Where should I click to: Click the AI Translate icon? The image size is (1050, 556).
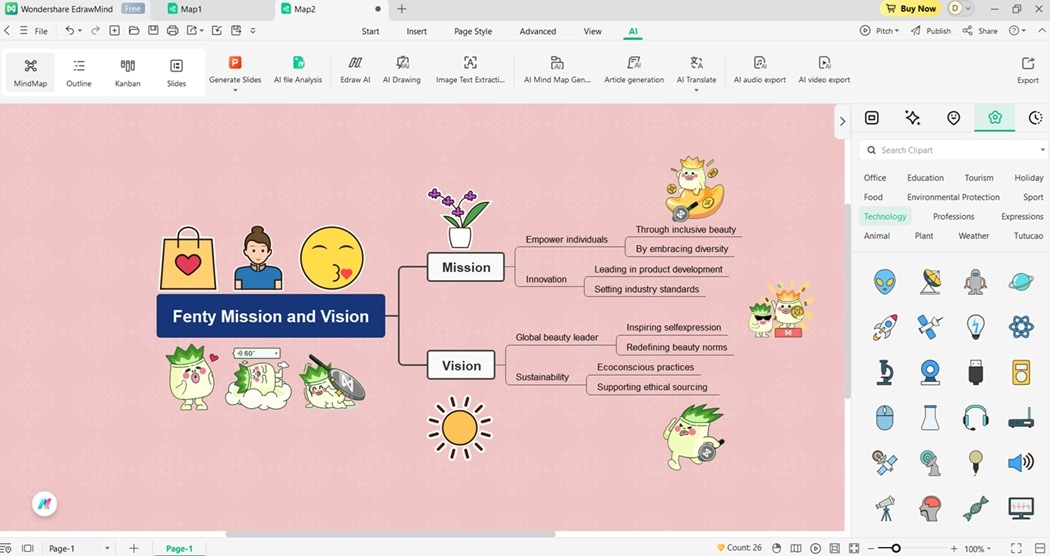click(x=696, y=63)
